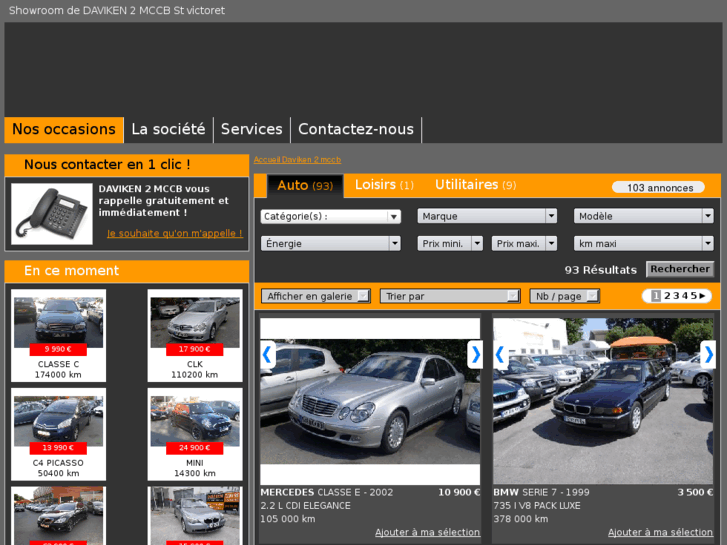Screen dimensions: 727x545
Task: Click the 735 I V8 PACK LUXE text
Action: (x=537, y=506)
